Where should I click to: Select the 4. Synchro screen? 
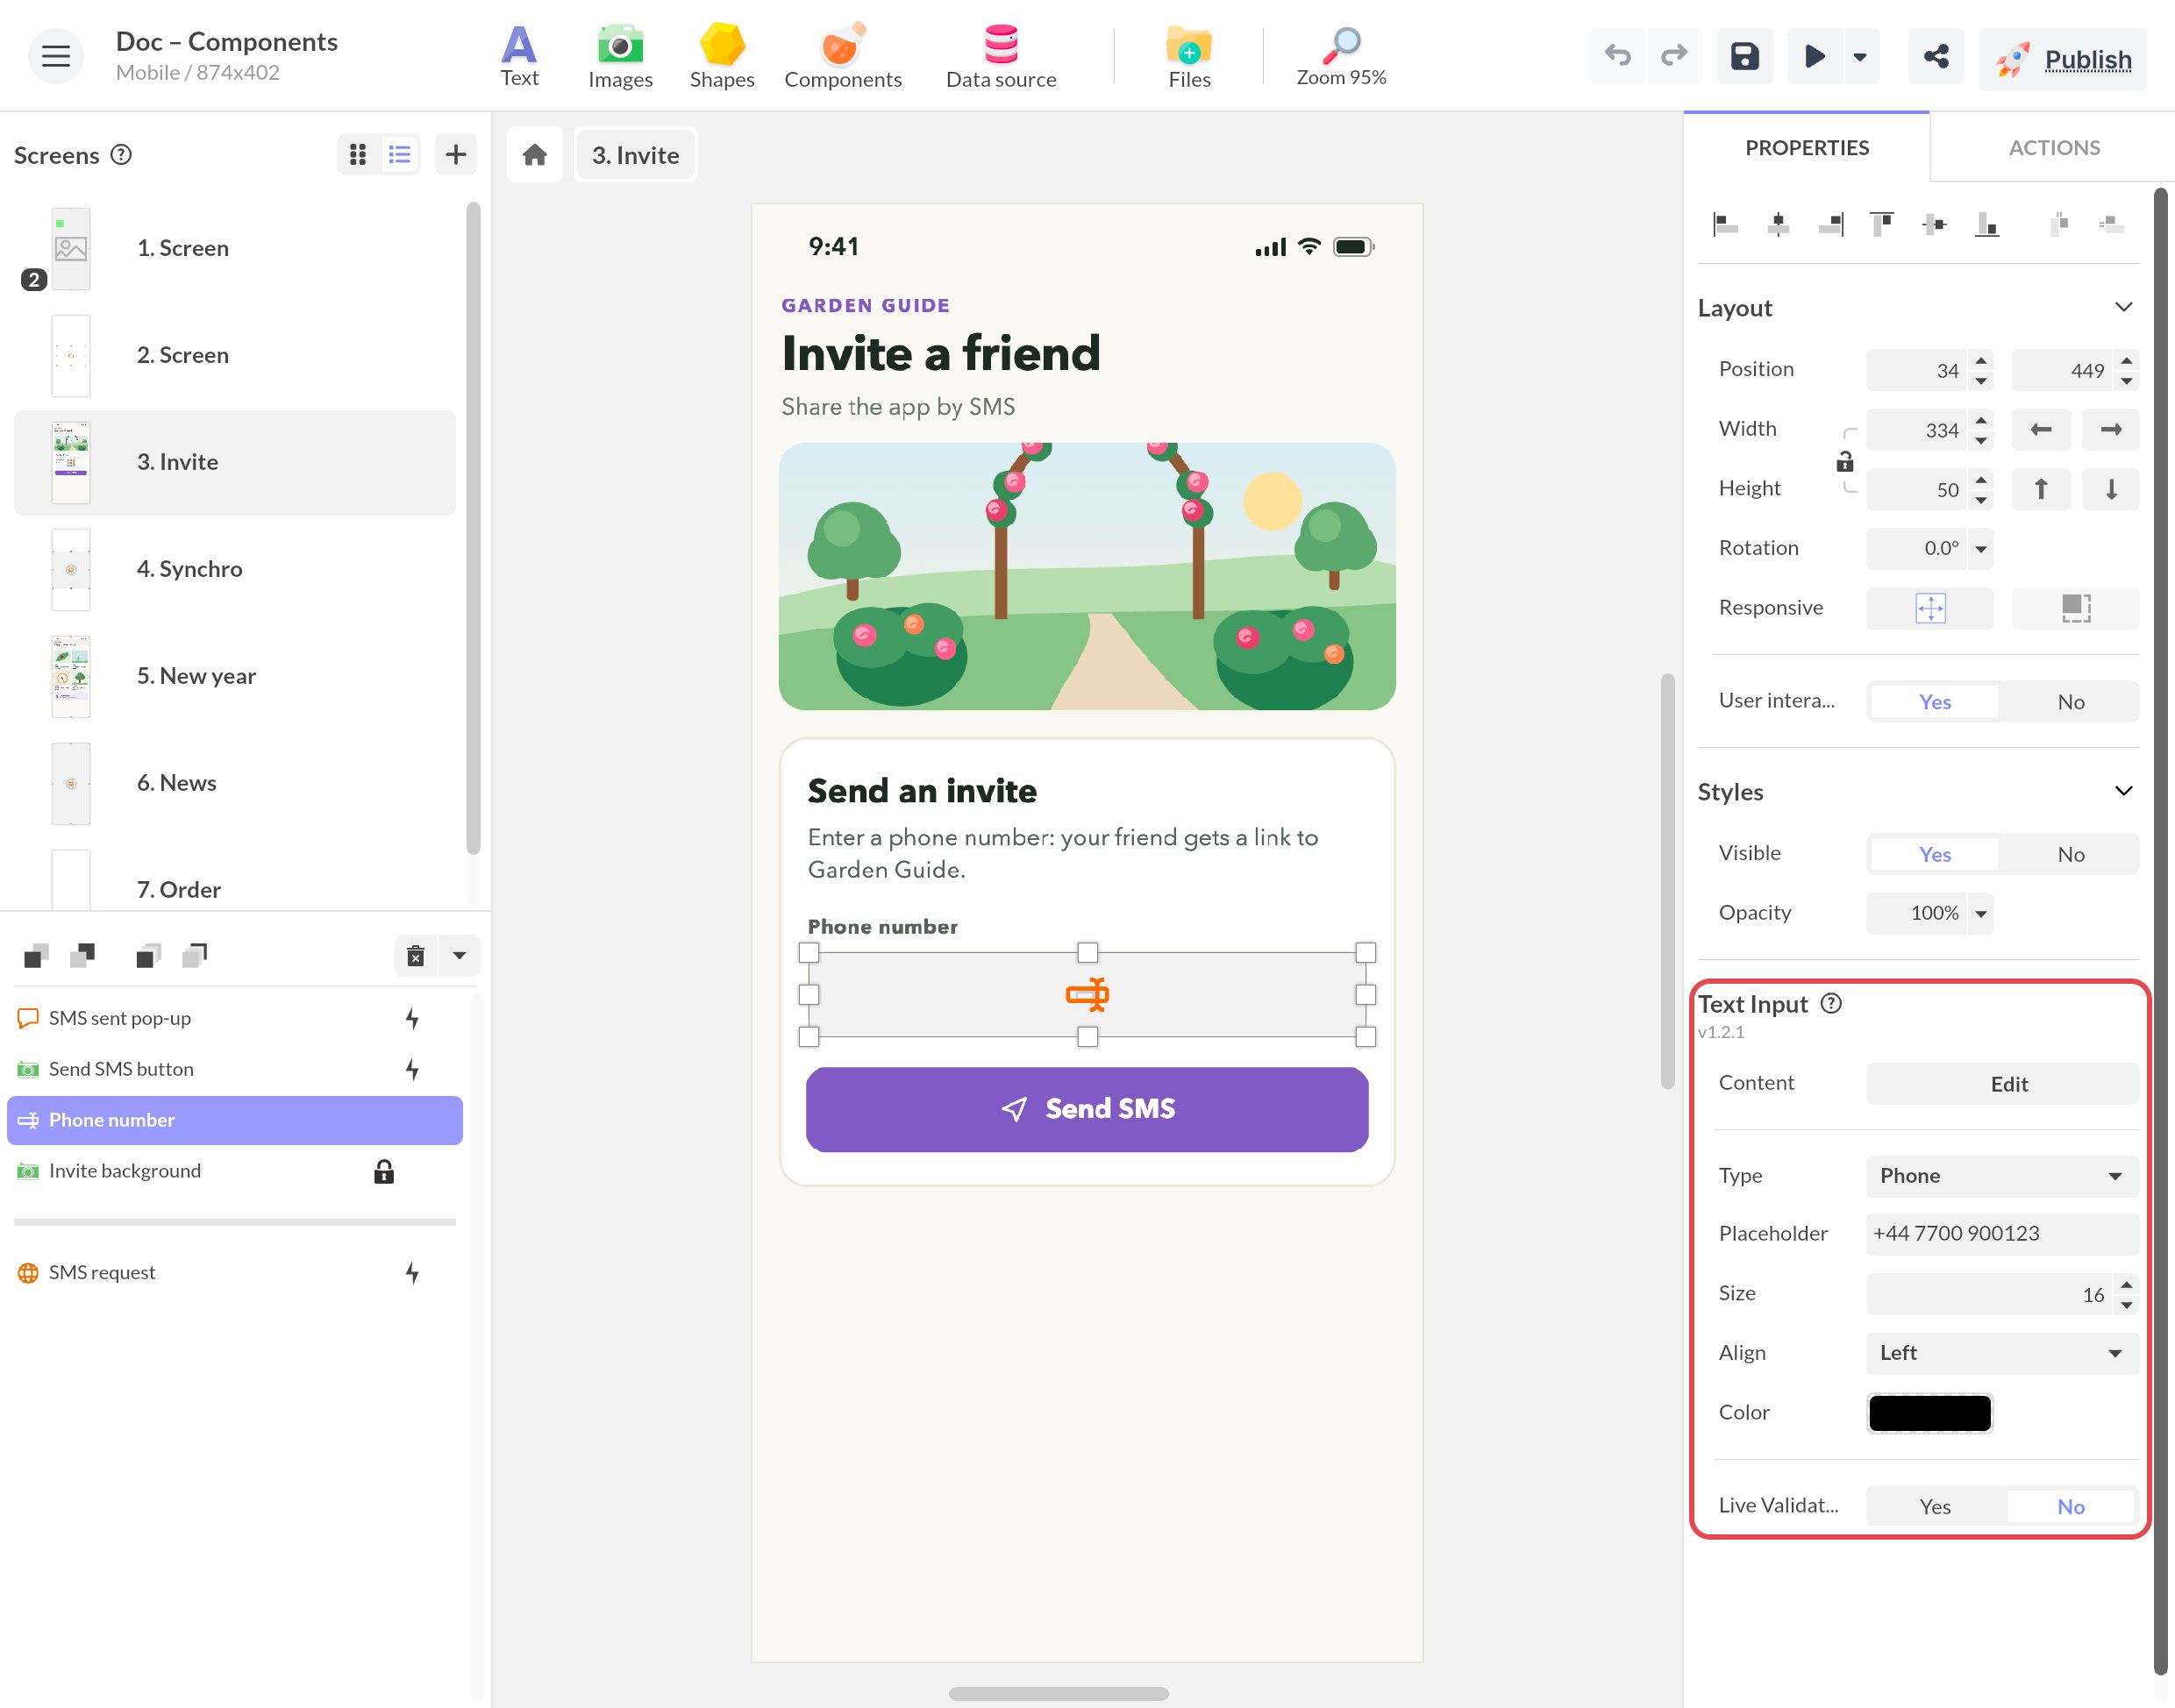point(235,569)
